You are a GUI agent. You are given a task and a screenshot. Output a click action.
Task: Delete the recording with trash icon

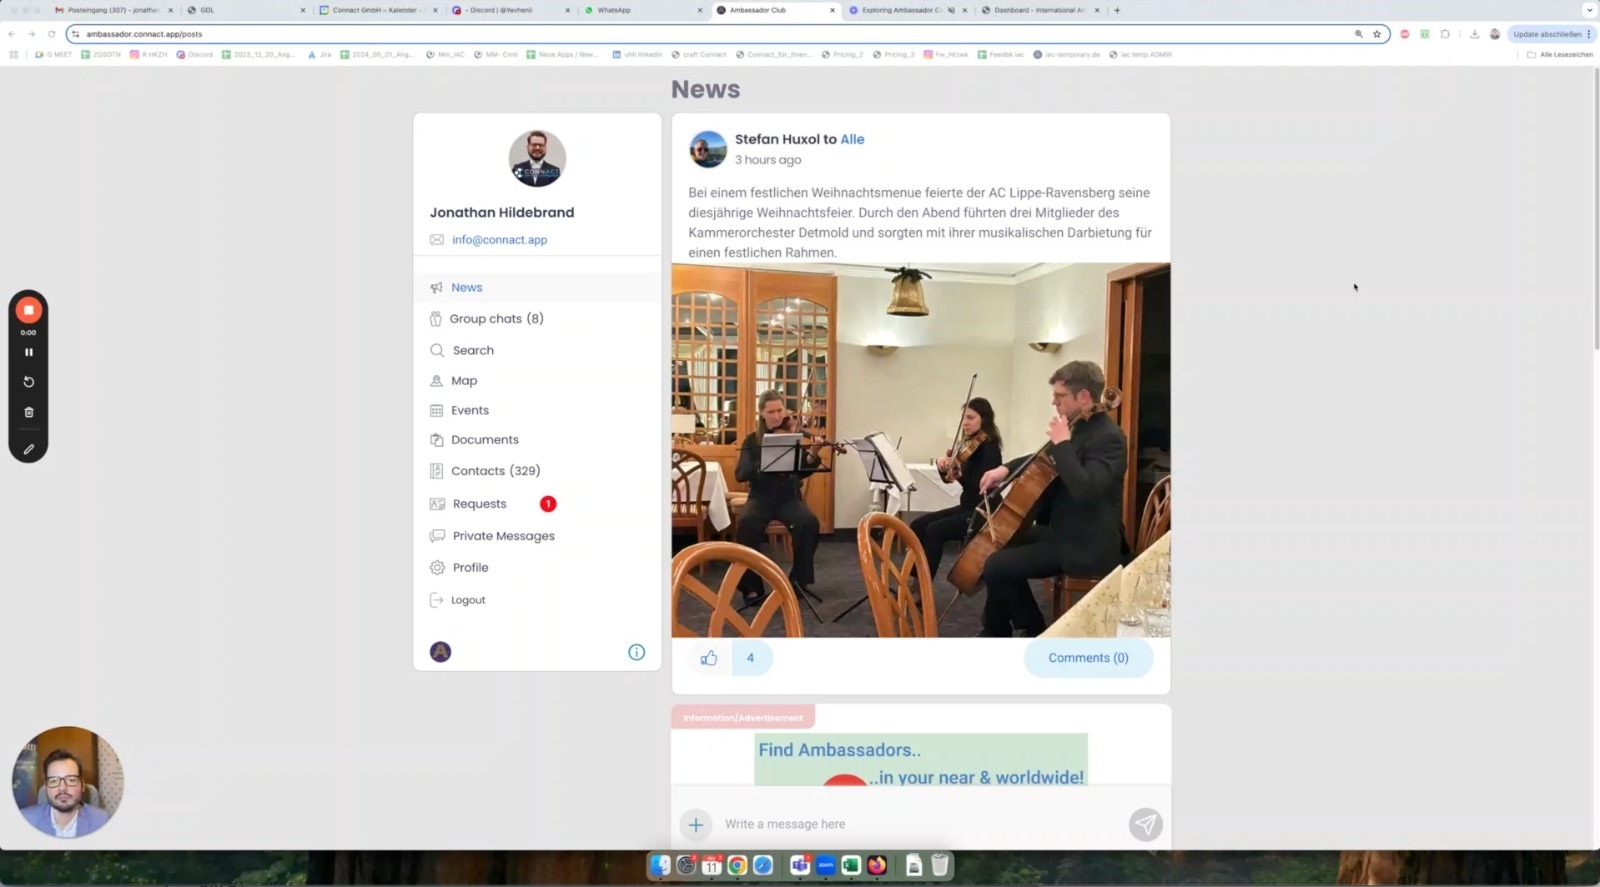[29, 412]
